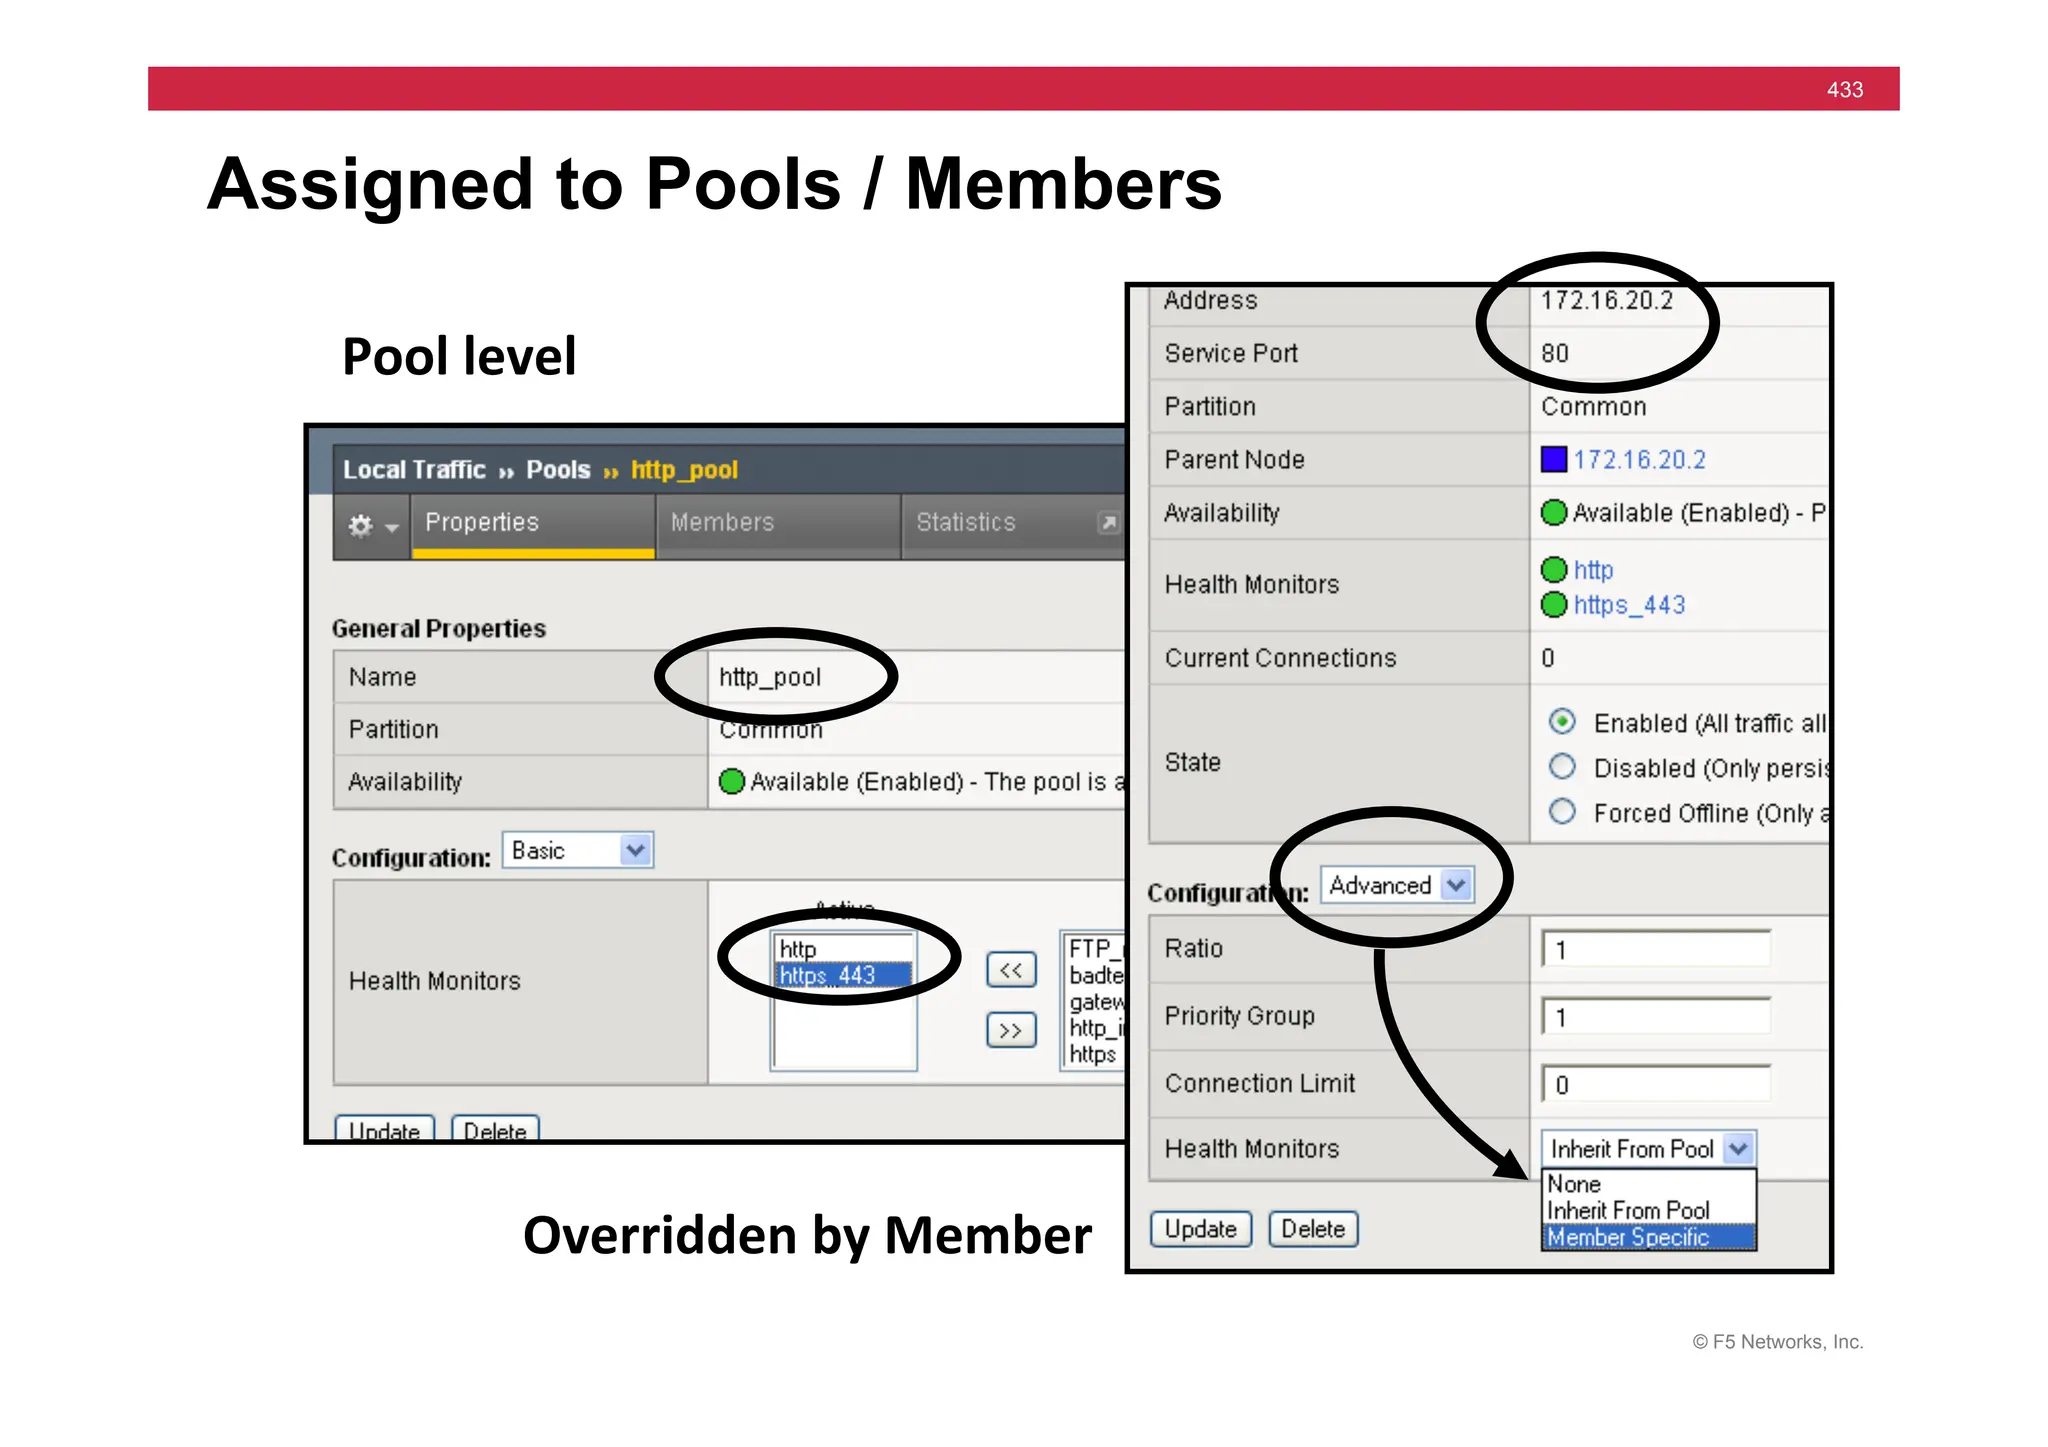Click the http_pool Name value

(770, 677)
